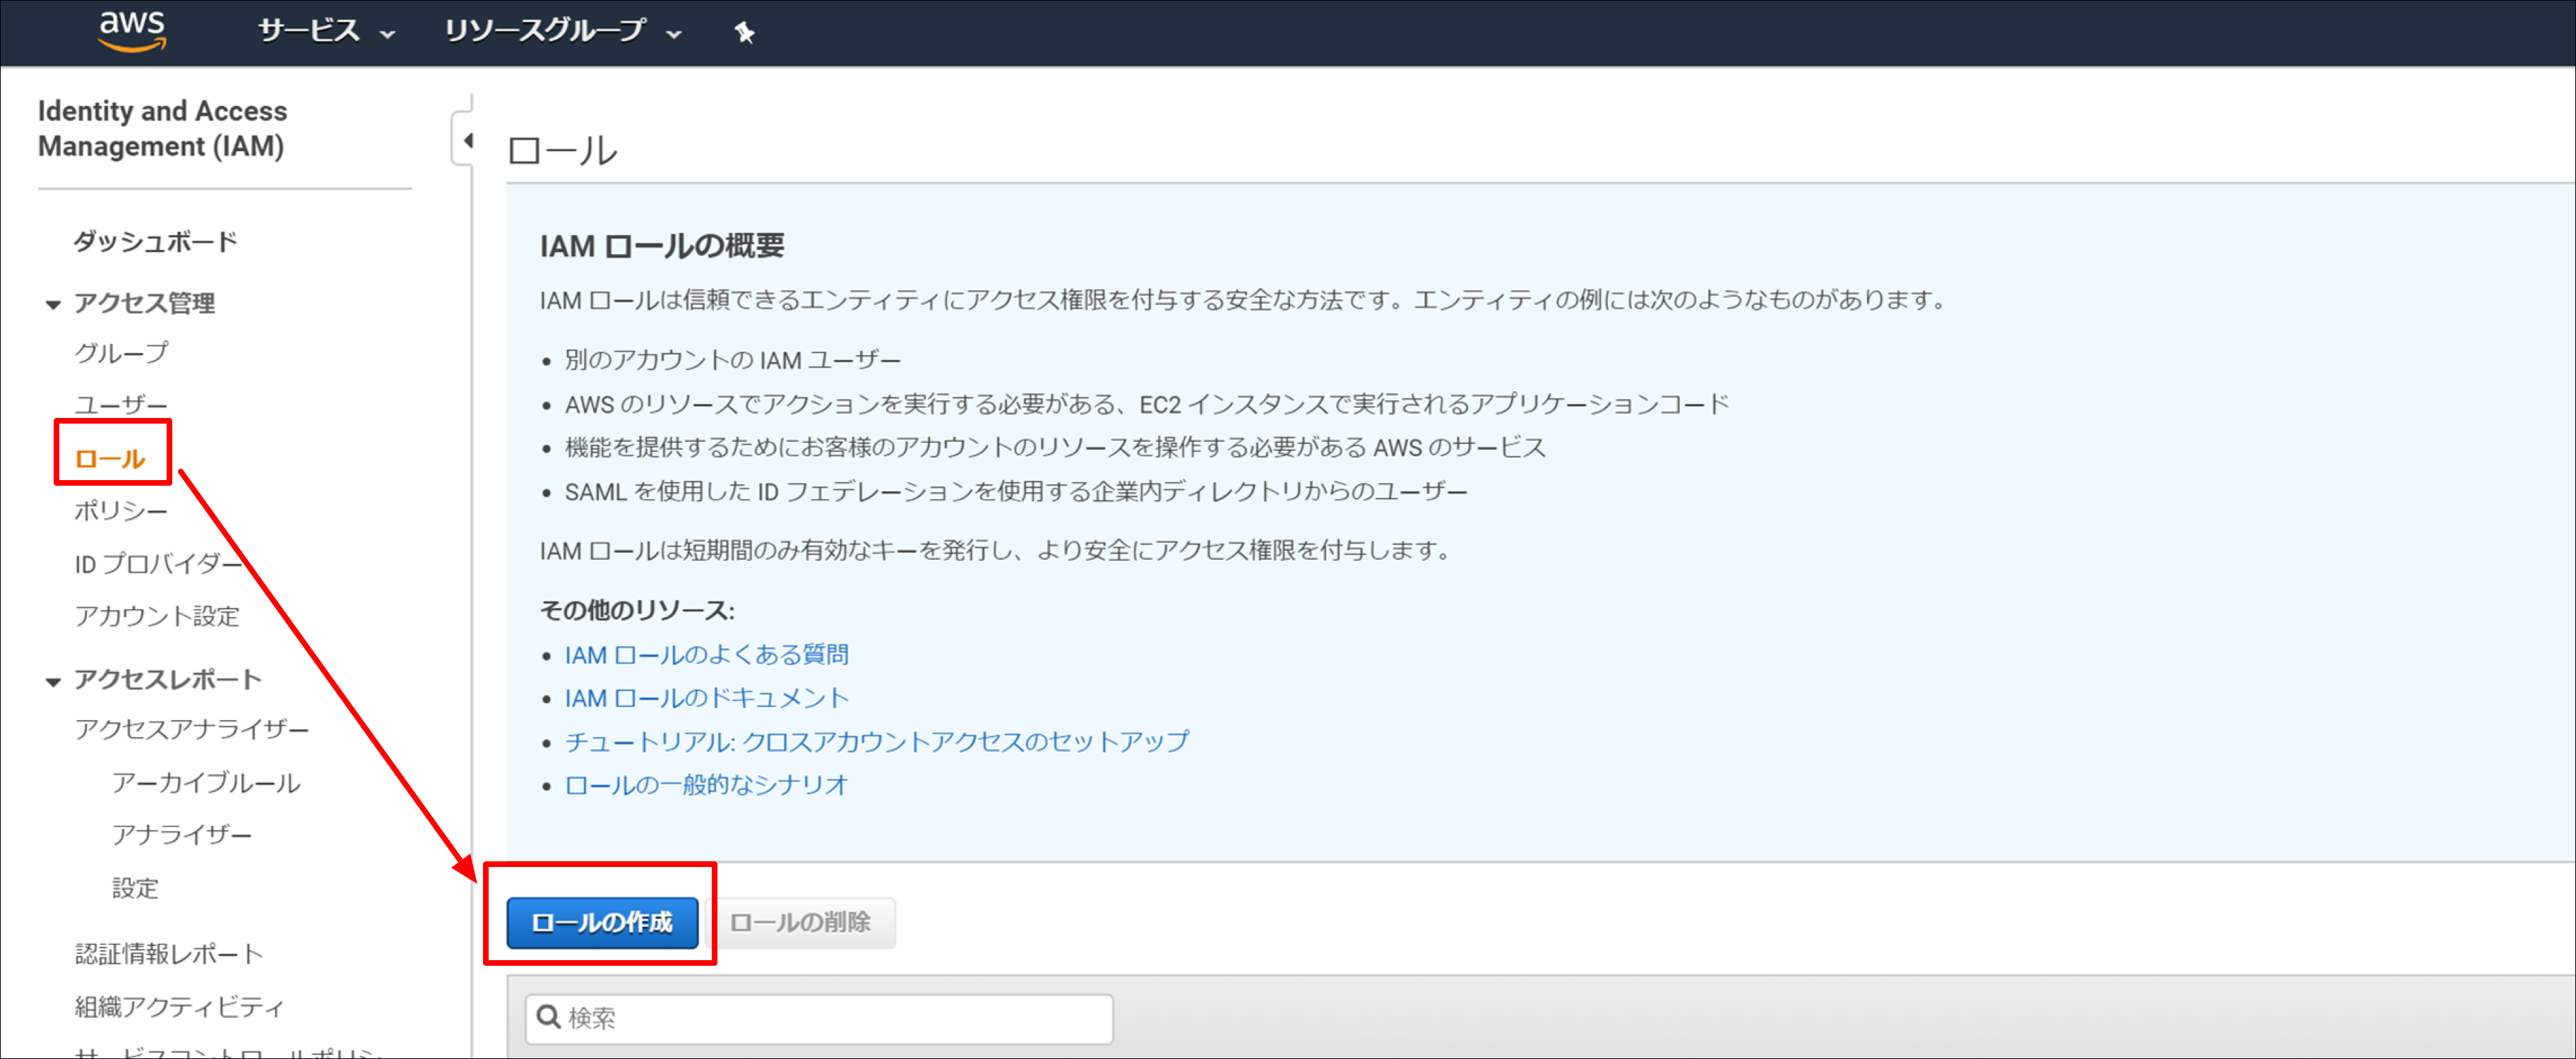Click the その他のリソース: label
This screenshot has height=1059, width=2576.
(637, 610)
